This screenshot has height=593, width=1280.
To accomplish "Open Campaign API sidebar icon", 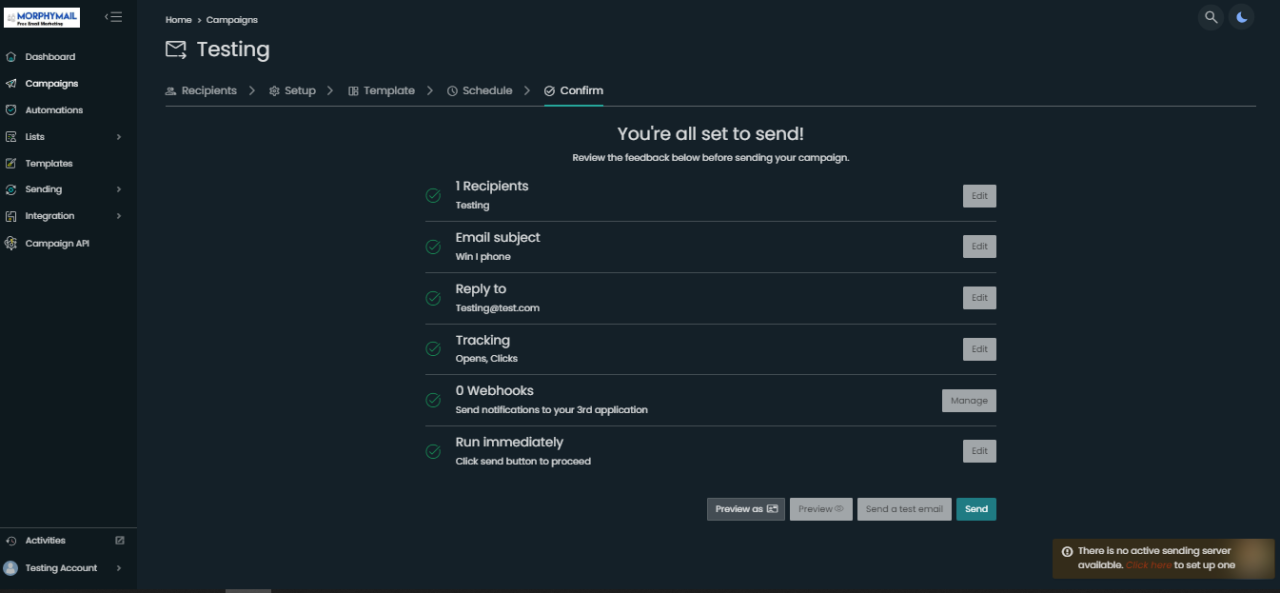I will point(11,243).
